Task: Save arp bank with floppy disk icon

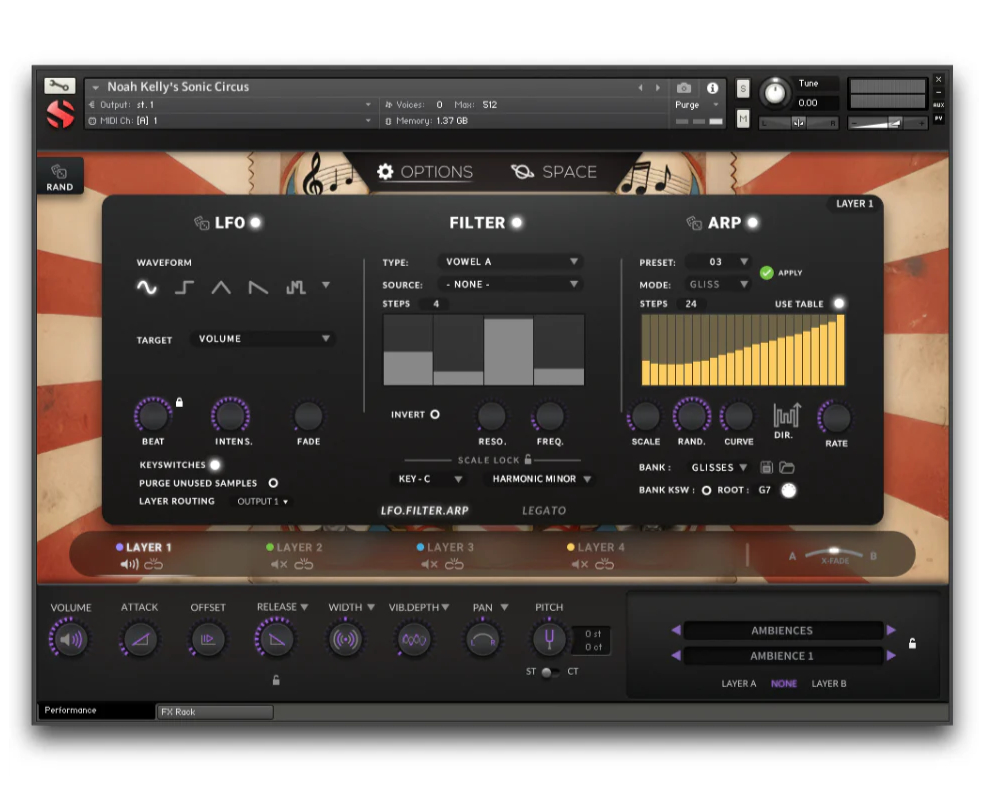Action: (x=767, y=468)
